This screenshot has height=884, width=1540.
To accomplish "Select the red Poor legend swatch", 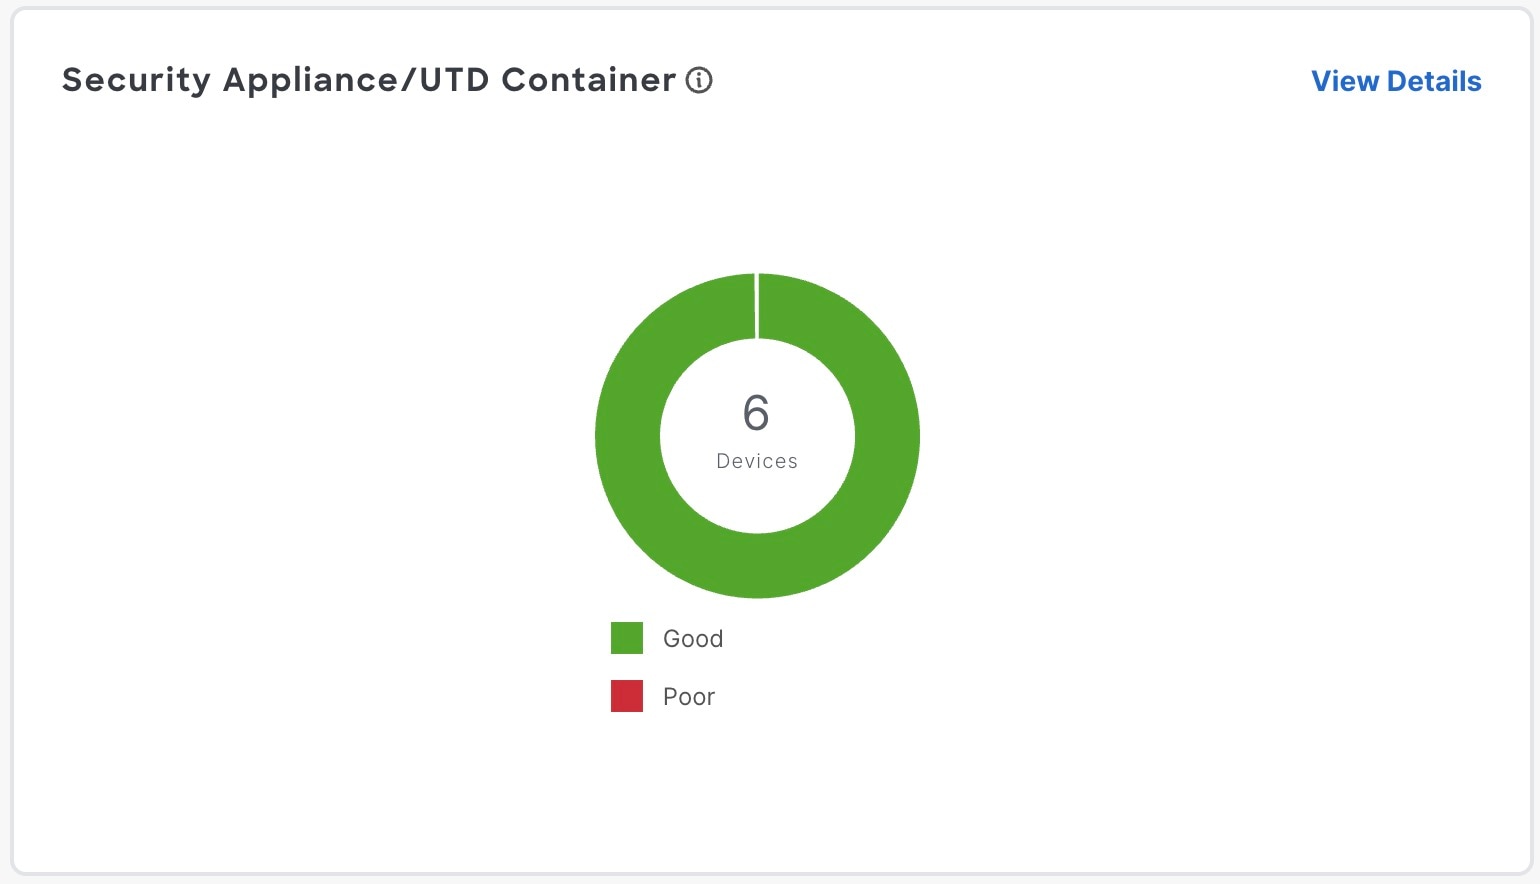I will tap(627, 696).
